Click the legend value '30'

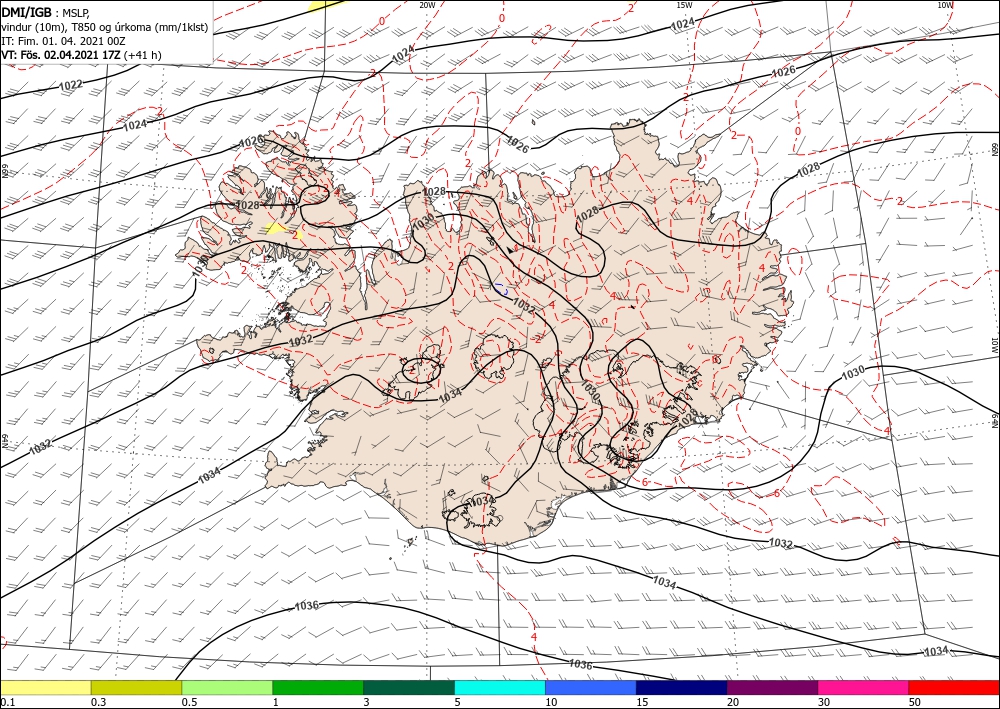824,702
